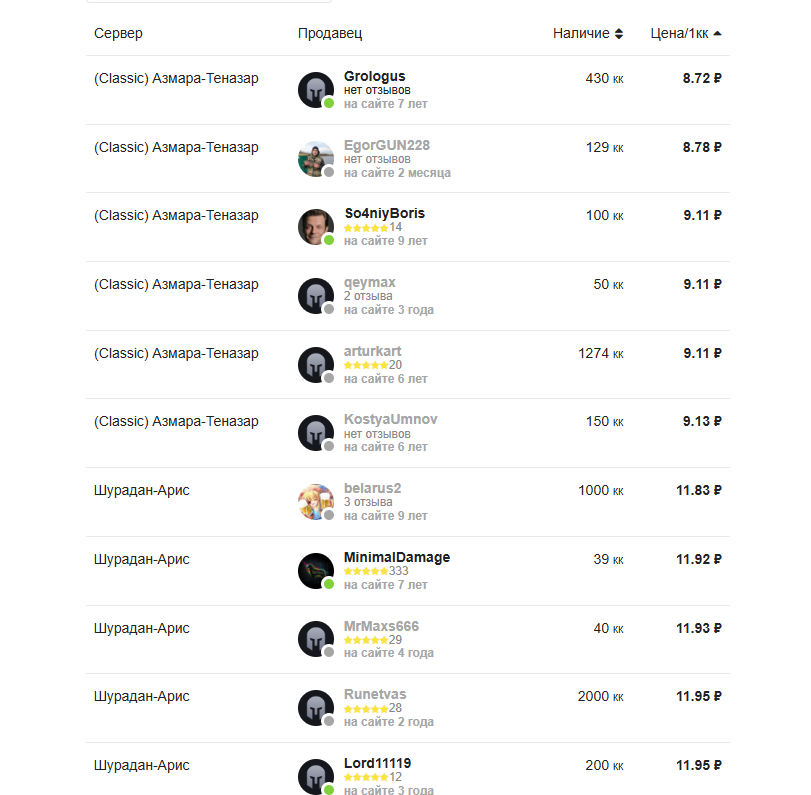Click Сервер column header

(x=118, y=34)
